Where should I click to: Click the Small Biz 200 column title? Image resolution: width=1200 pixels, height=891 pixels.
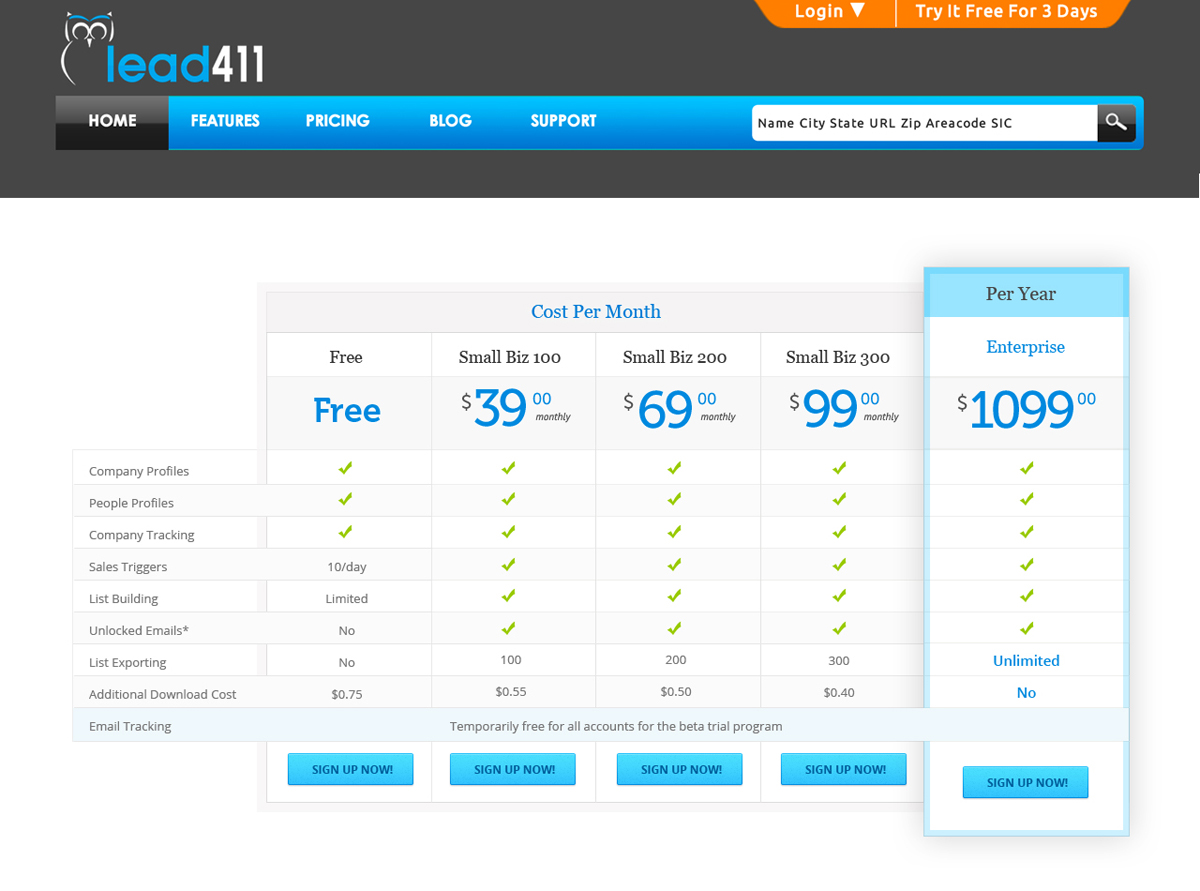(x=675, y=357)
